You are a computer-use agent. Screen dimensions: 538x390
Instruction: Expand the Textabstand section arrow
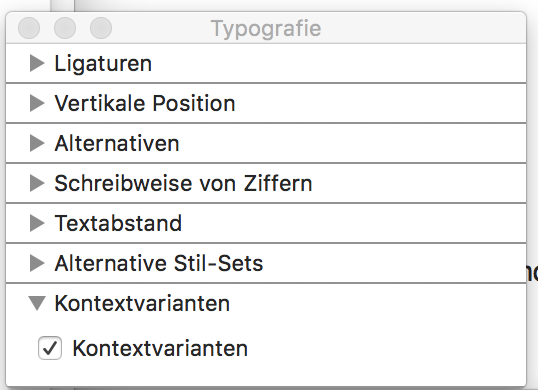click(x=37, y=223)
